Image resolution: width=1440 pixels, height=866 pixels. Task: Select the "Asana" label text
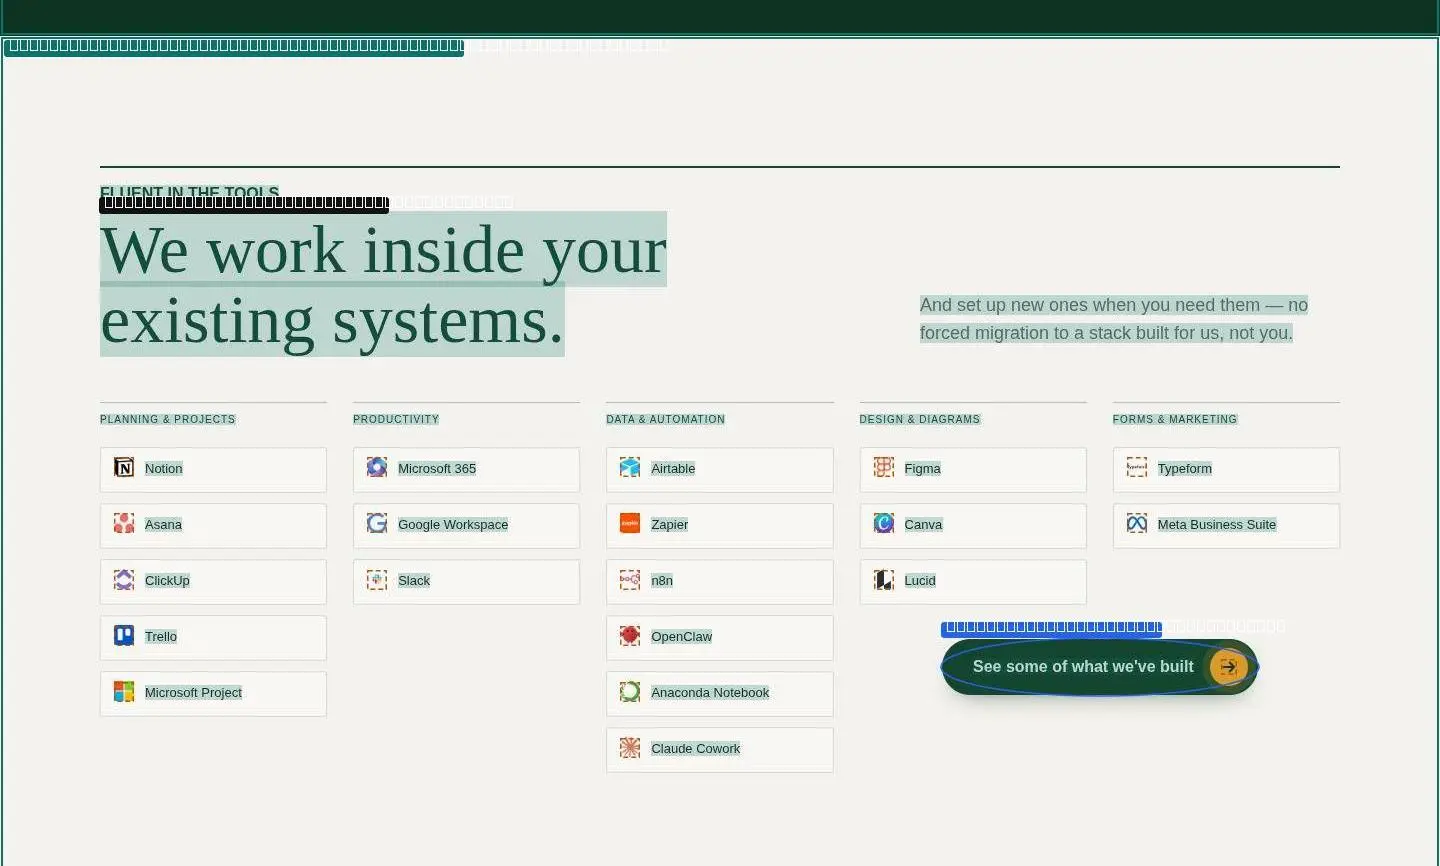pyautogui.click(x=163, y=524)
